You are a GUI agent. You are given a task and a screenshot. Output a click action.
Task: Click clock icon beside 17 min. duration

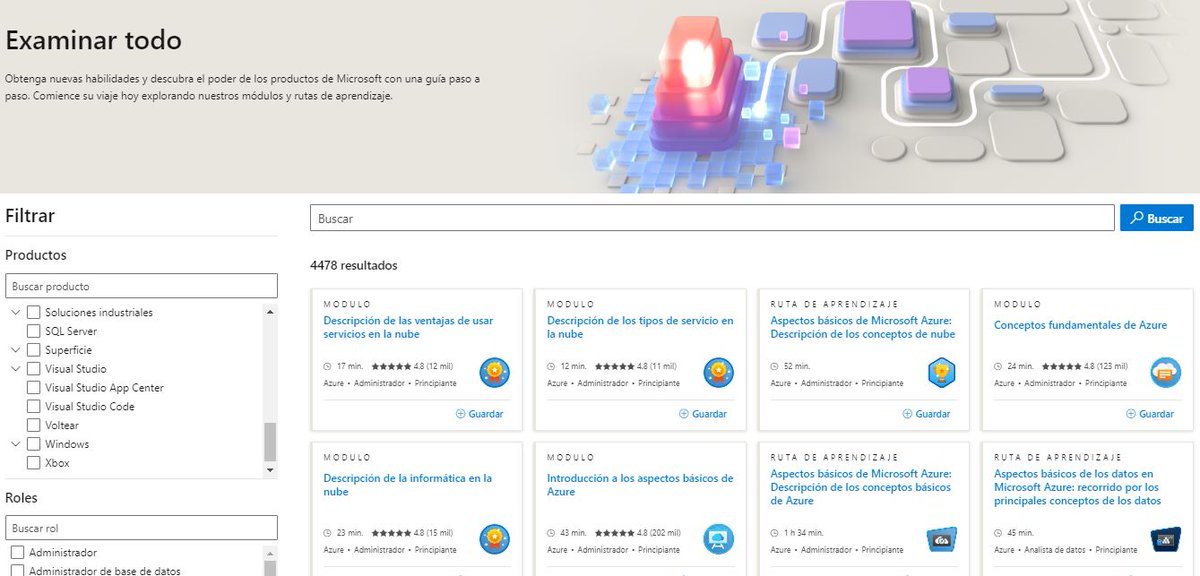tap(328, 366)
